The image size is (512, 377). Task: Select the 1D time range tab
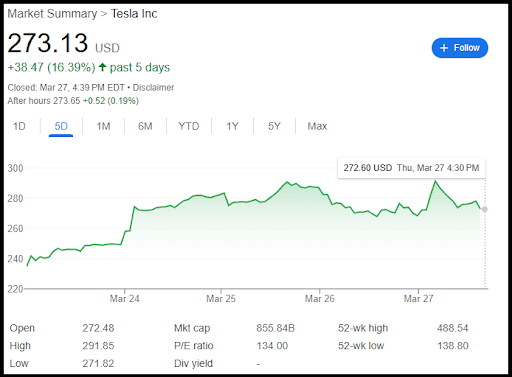(x=19, y=126)
